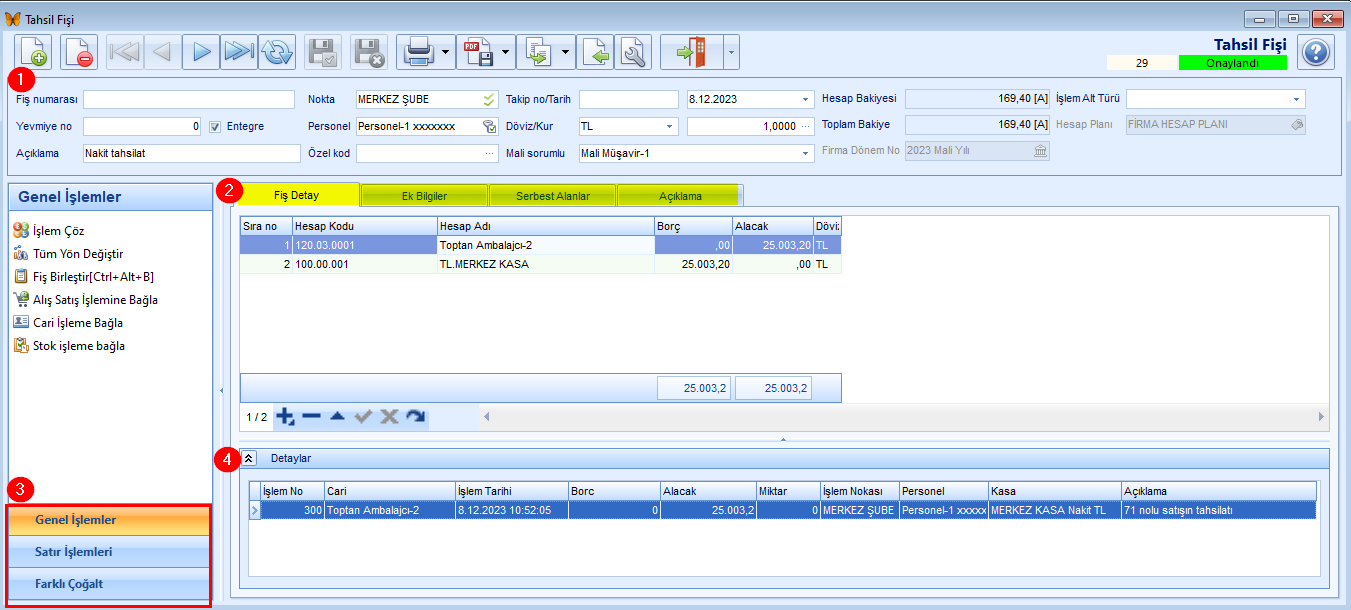1351x610 pixels.
Task: Open the Mali sorumlu dropdown
Action: [805, 153]
